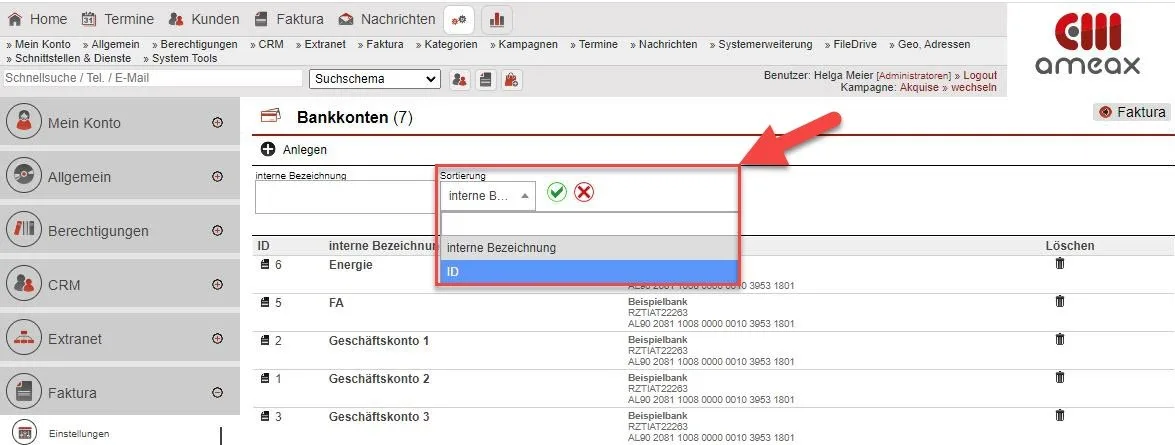Focus the Schnellsuche search field

(152, 78)
